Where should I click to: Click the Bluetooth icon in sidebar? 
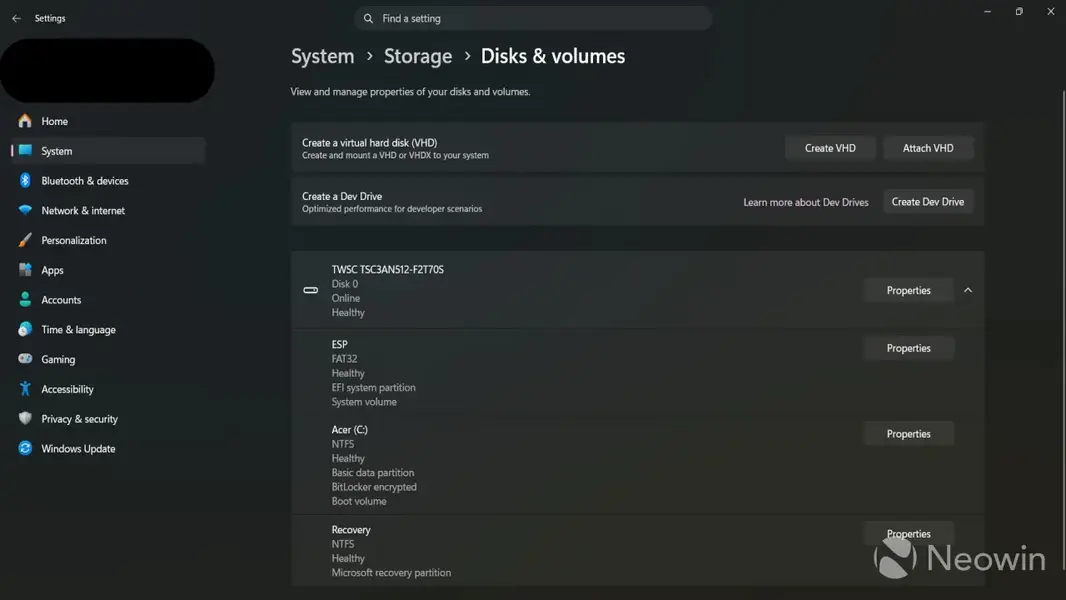25,180
